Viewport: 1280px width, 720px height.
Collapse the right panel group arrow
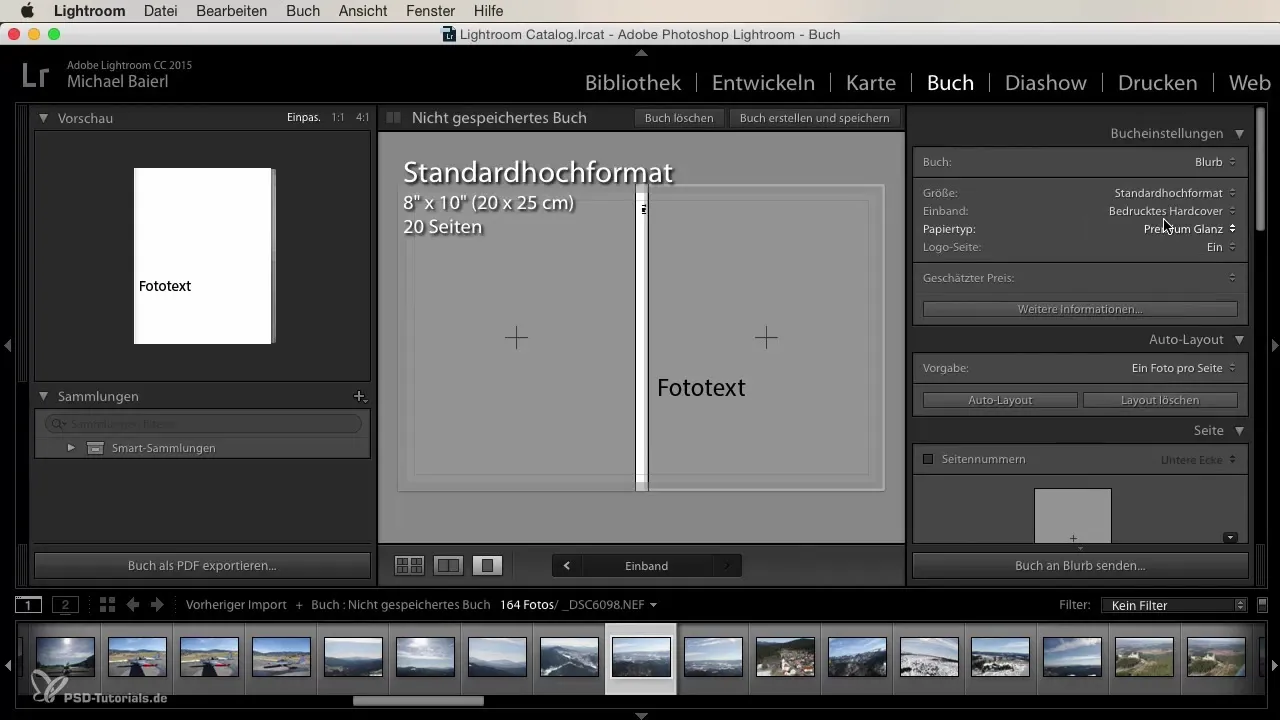point(1274,345)
